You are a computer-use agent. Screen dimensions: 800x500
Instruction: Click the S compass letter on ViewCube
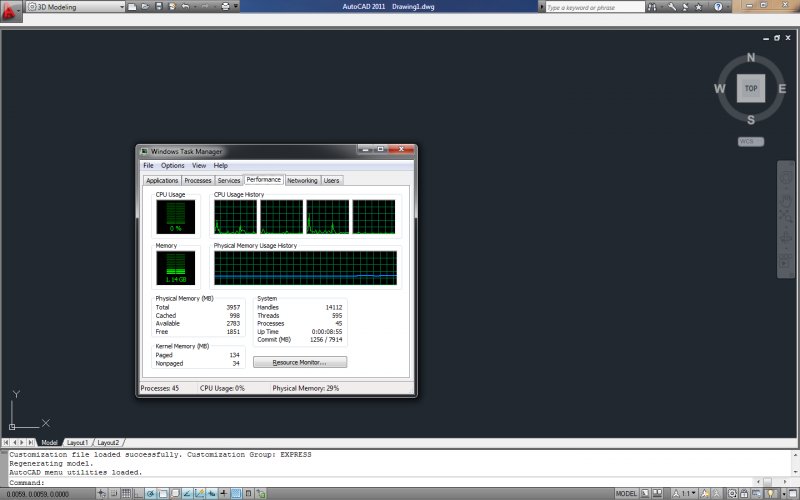(751, 120)
